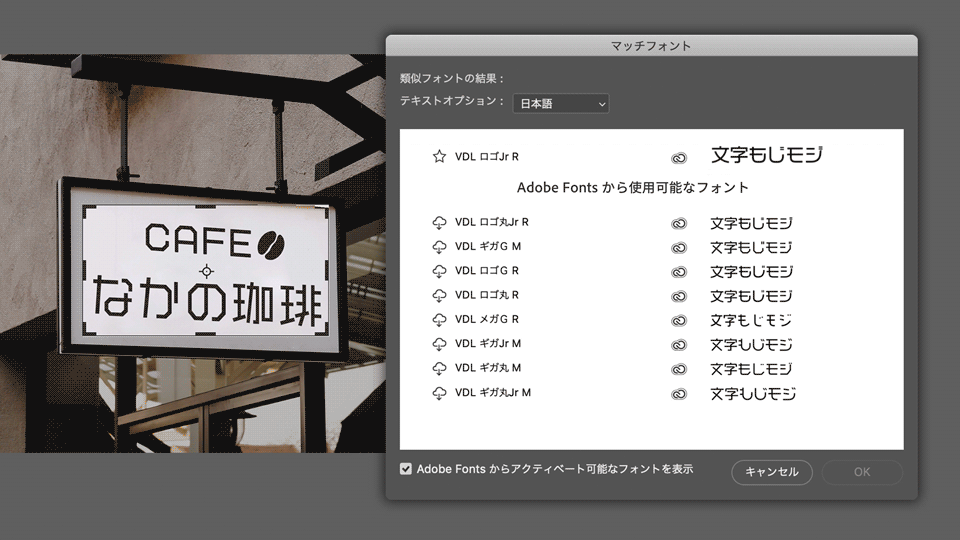
Task: Click 文字もじモジ preview for VDL ロゴJr R
Action: click(x=767, y=155)
